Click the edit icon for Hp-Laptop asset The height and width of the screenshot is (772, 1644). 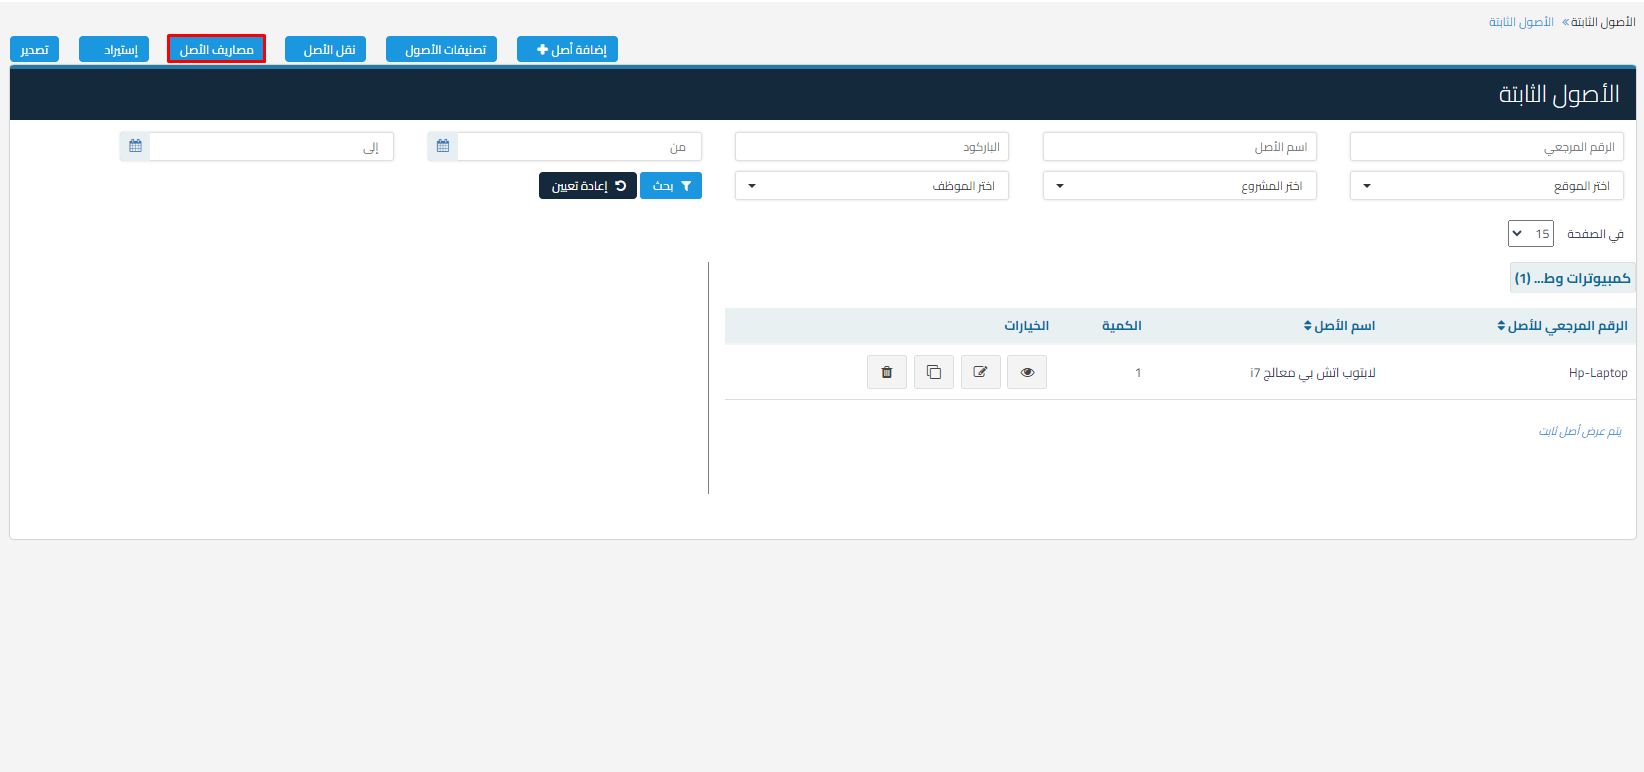coord(980,372)
